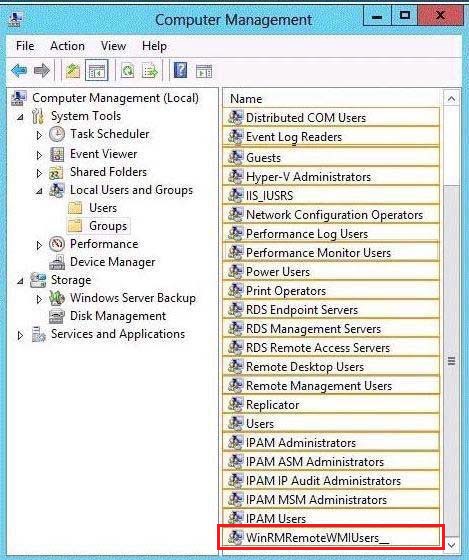Click the Refresh toolbar icon
The image size is (469, 560).
(128, 70)
